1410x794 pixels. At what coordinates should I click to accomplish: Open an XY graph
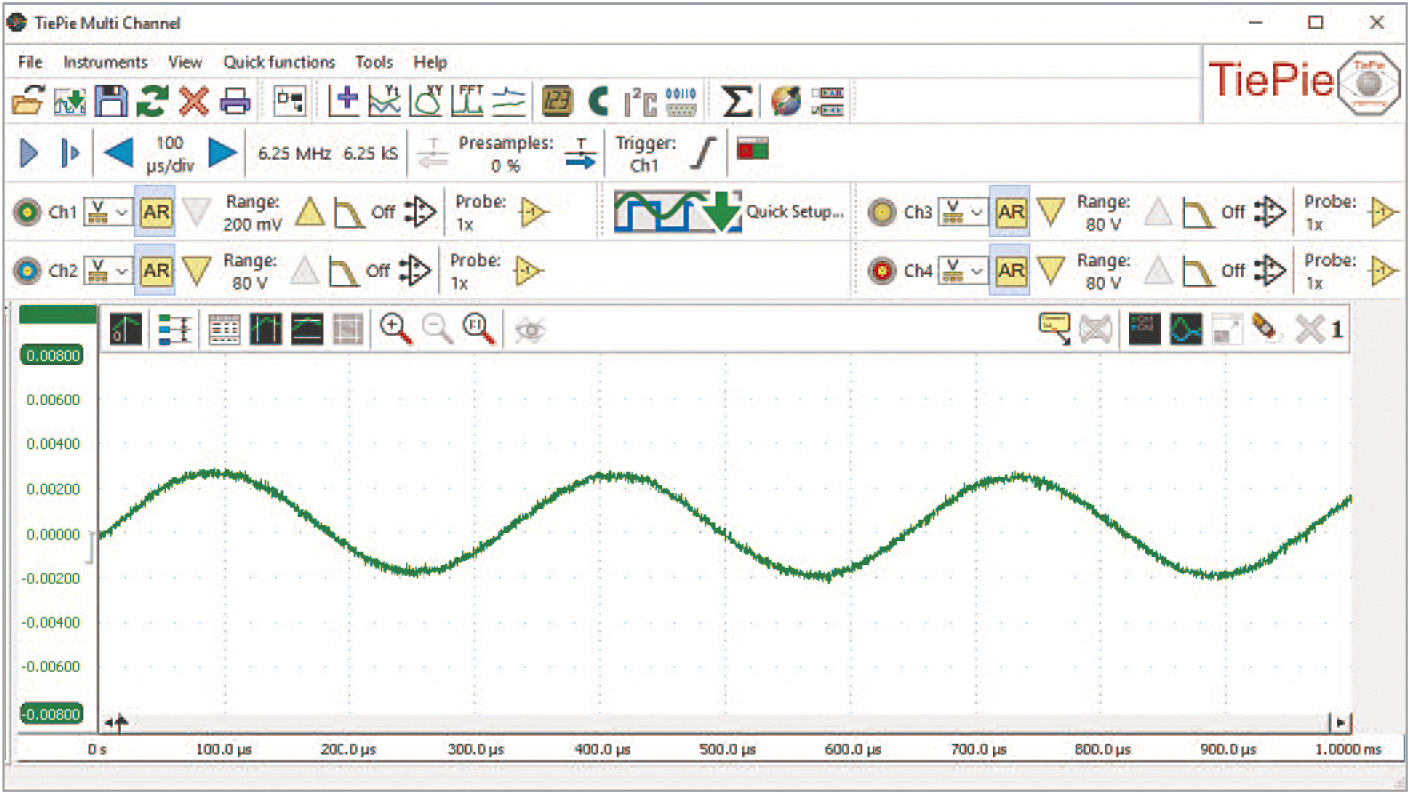coord(426,101)
